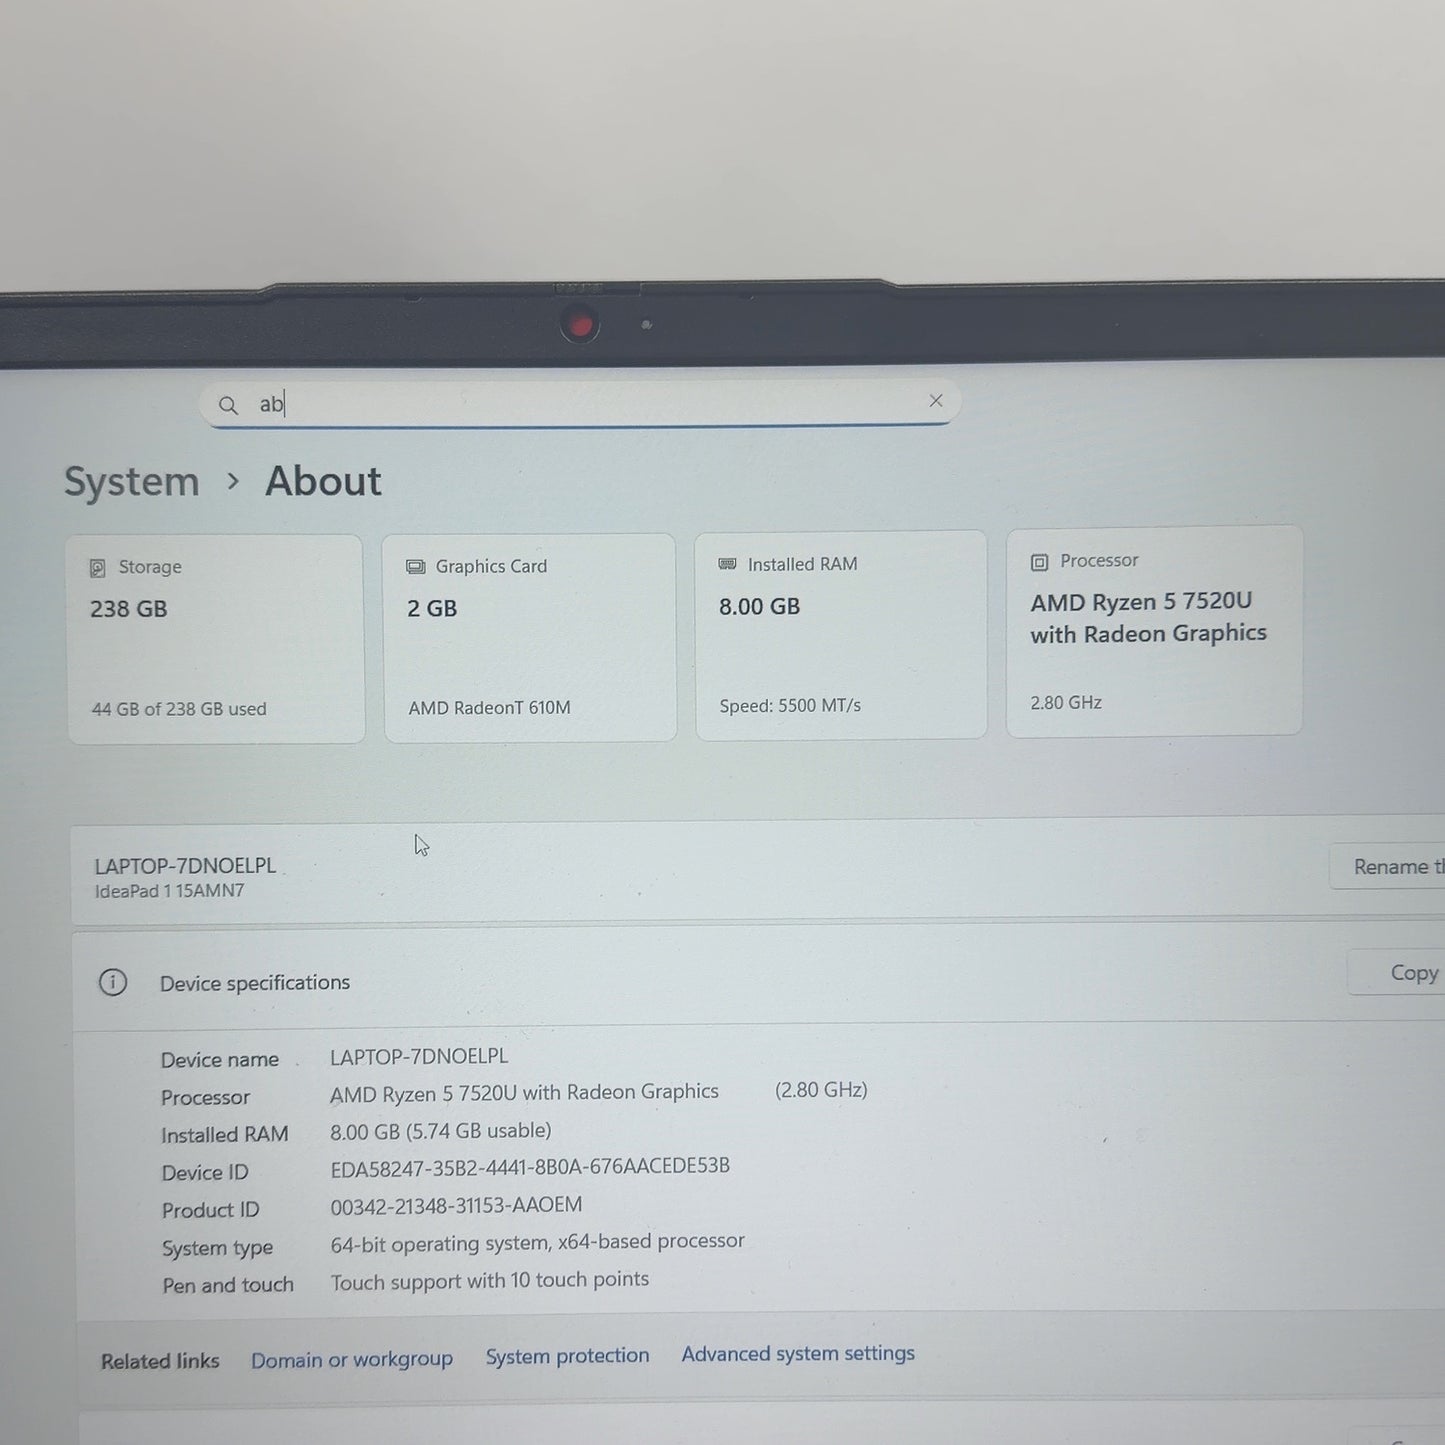Click the 'Product ID' label

click(x=211, y=1210)
